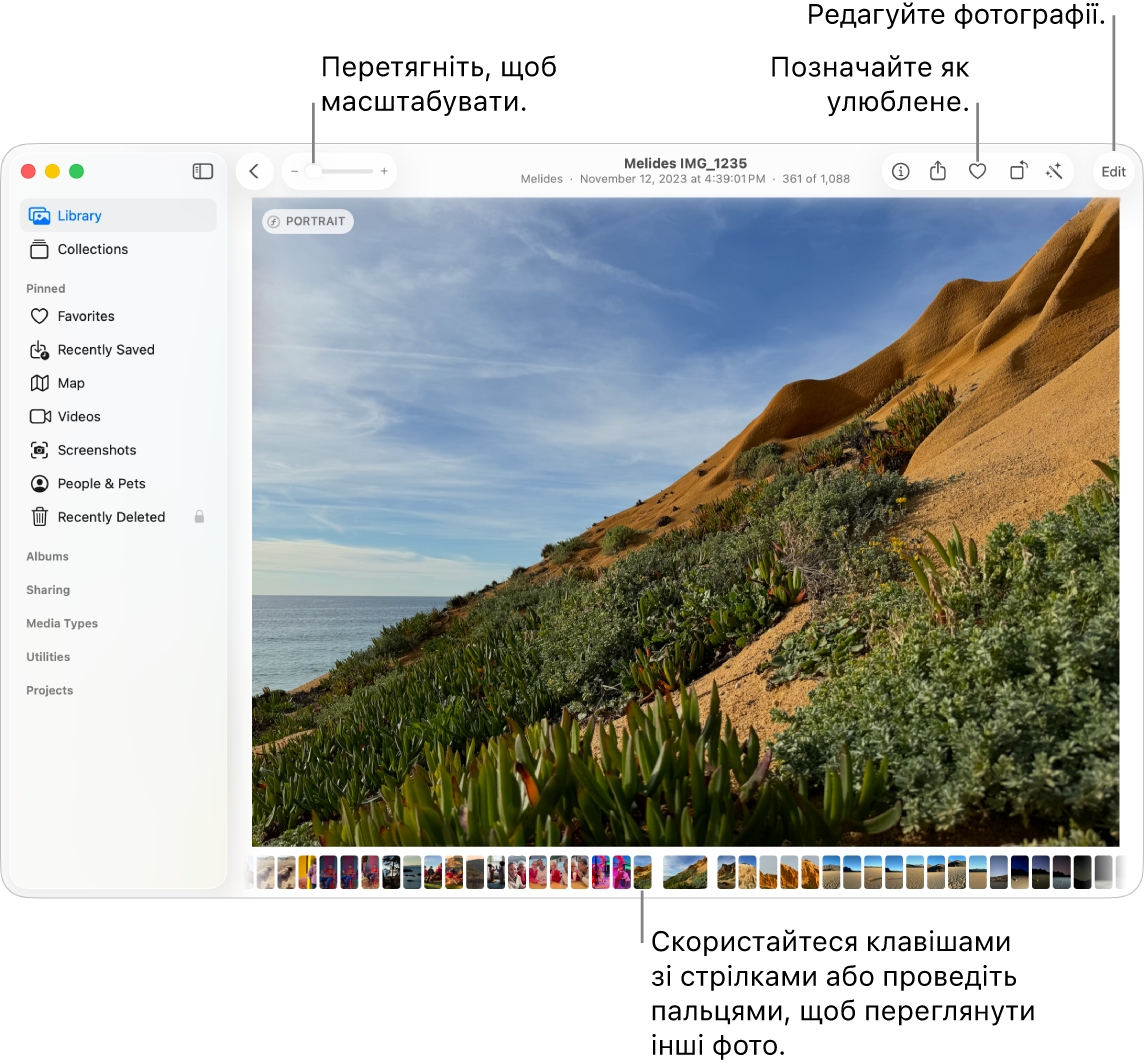Viewport: 1144px width, 1064px height.
Task: Mark photo as favorite with heart icon
Action: (977, 172)
